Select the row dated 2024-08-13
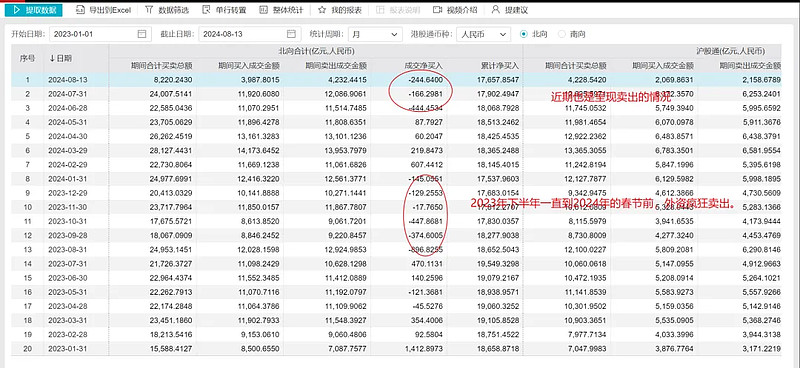This screenshot has width=800, height=368. (x=396, y=80)
